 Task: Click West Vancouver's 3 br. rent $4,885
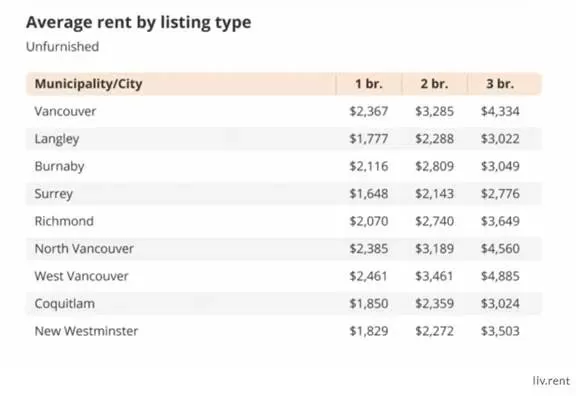point(500,276)
